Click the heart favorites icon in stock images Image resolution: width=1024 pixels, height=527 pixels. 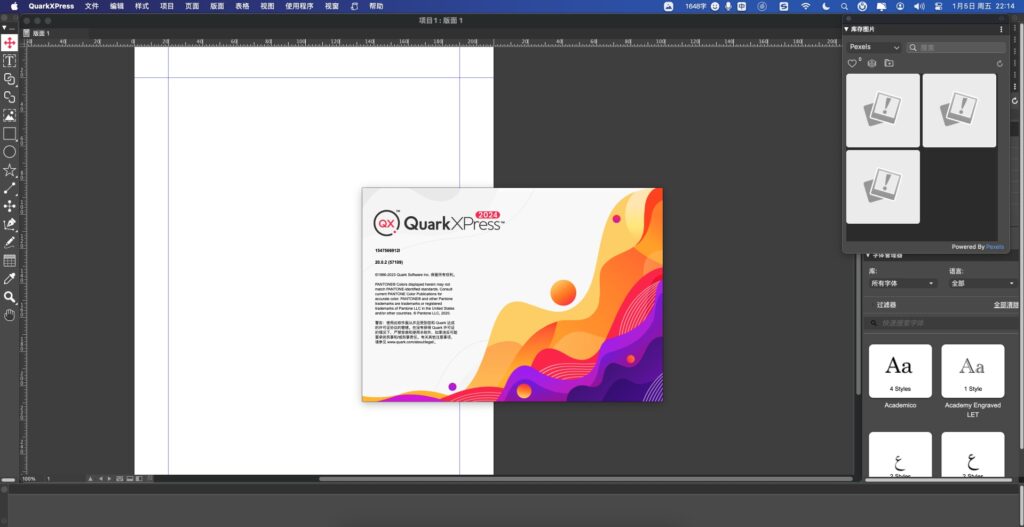click(x=852, y=63)
